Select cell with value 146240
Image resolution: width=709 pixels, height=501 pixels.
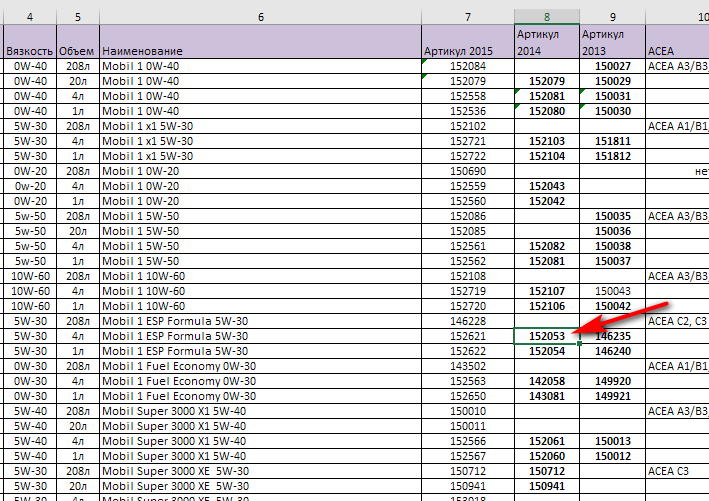pos(612,351)
